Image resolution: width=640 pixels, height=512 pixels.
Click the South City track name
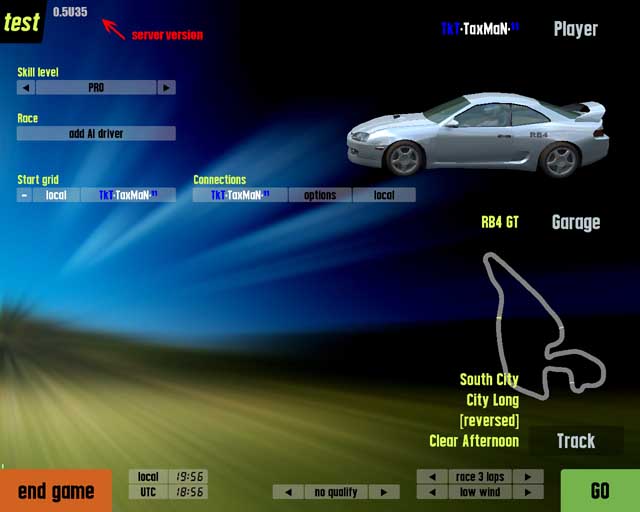point(489,379)
